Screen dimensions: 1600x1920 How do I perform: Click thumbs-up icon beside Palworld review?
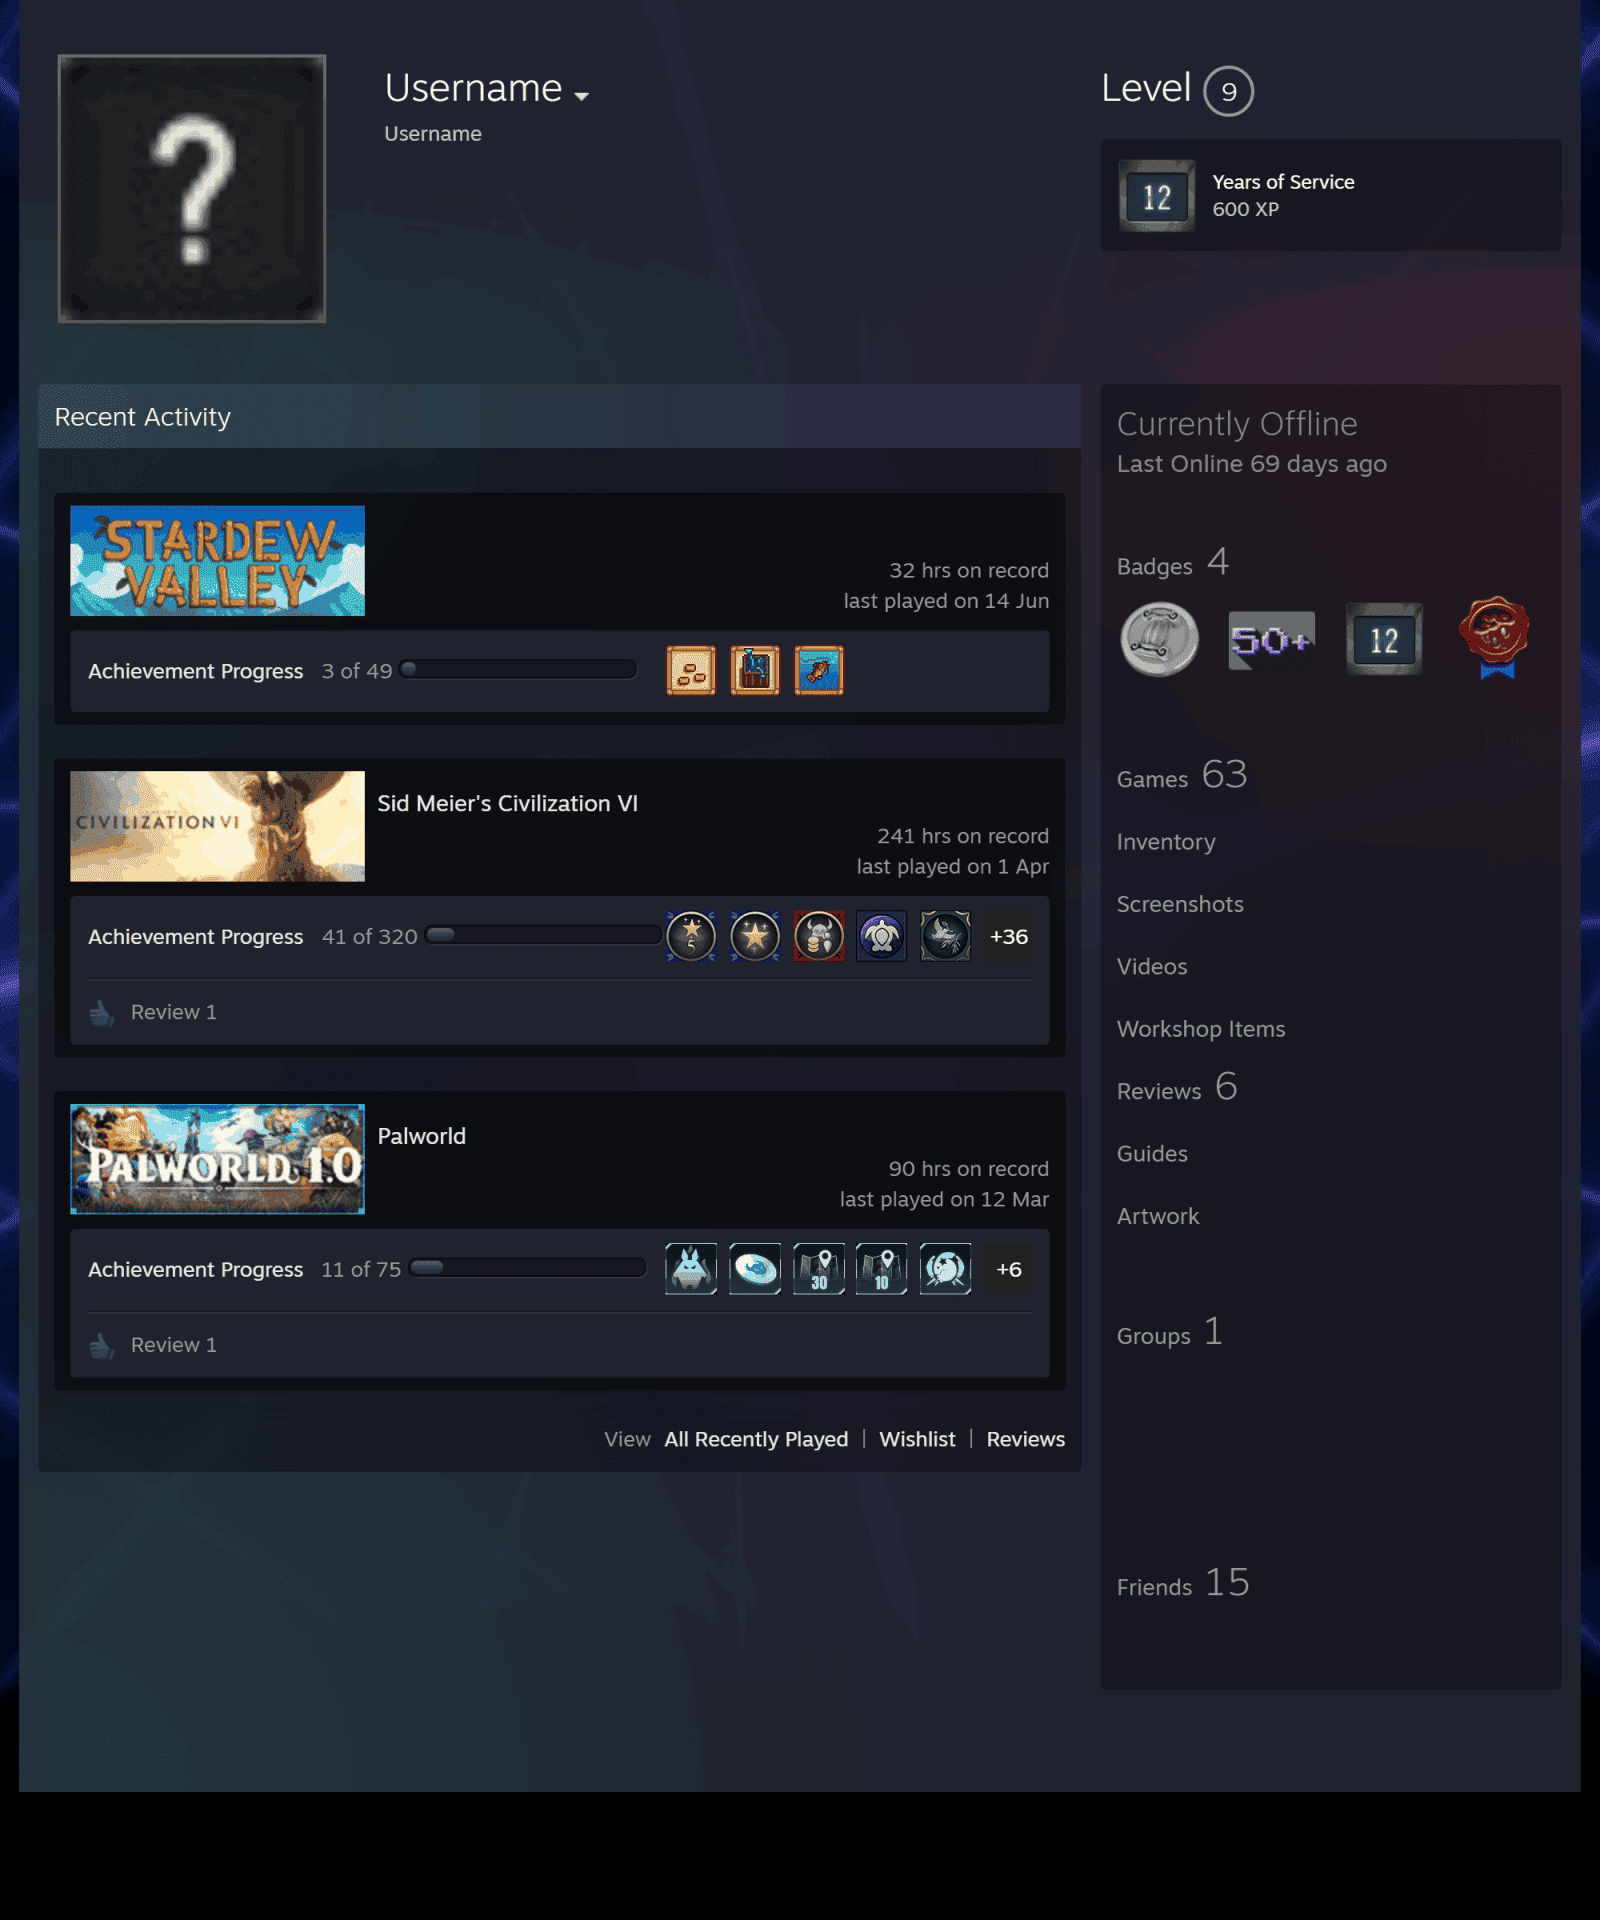(102, 1346)
